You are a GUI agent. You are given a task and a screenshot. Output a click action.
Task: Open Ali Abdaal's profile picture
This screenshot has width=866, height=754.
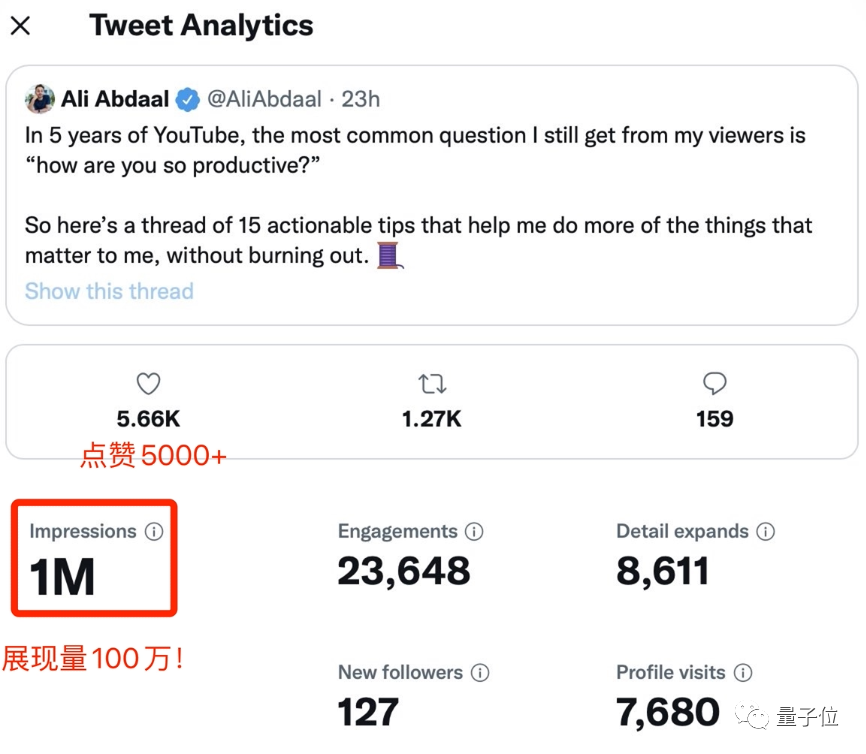point(40,99)
